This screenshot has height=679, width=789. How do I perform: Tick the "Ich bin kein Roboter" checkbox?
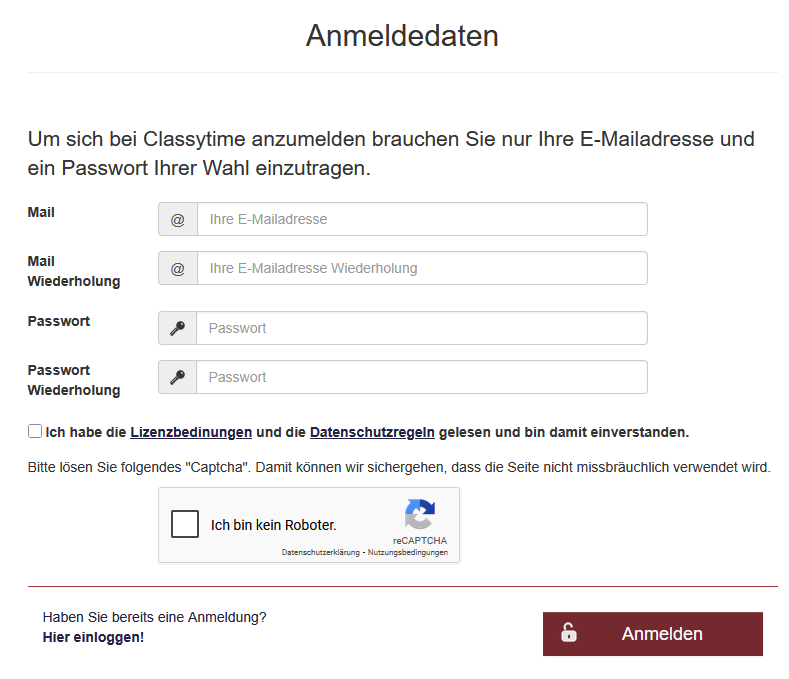coord(185,524)
